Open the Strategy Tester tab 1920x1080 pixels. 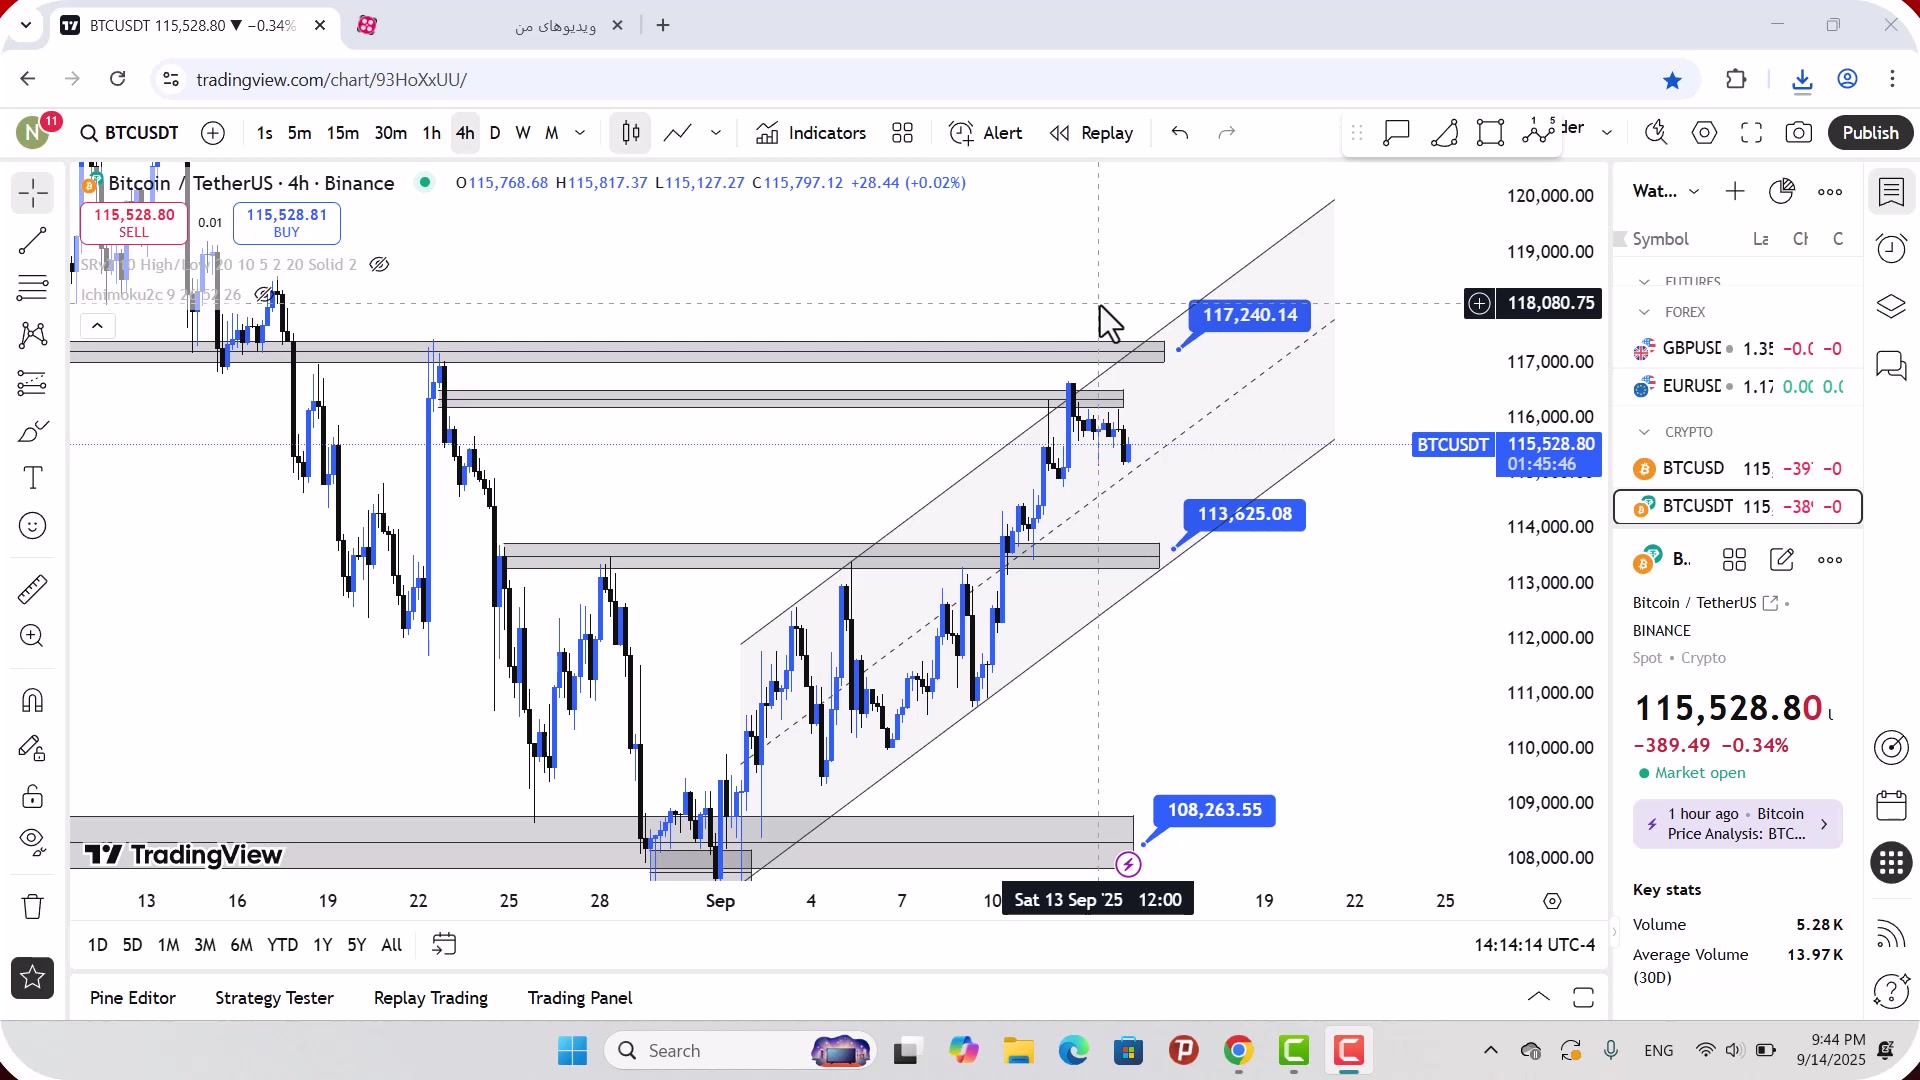click(x=274, y=998)
